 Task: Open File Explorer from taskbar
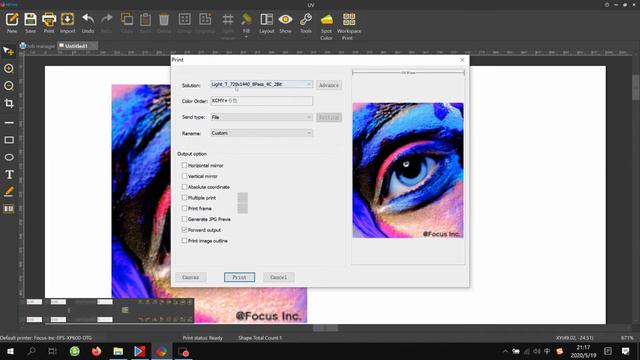[x=118, y=351]
